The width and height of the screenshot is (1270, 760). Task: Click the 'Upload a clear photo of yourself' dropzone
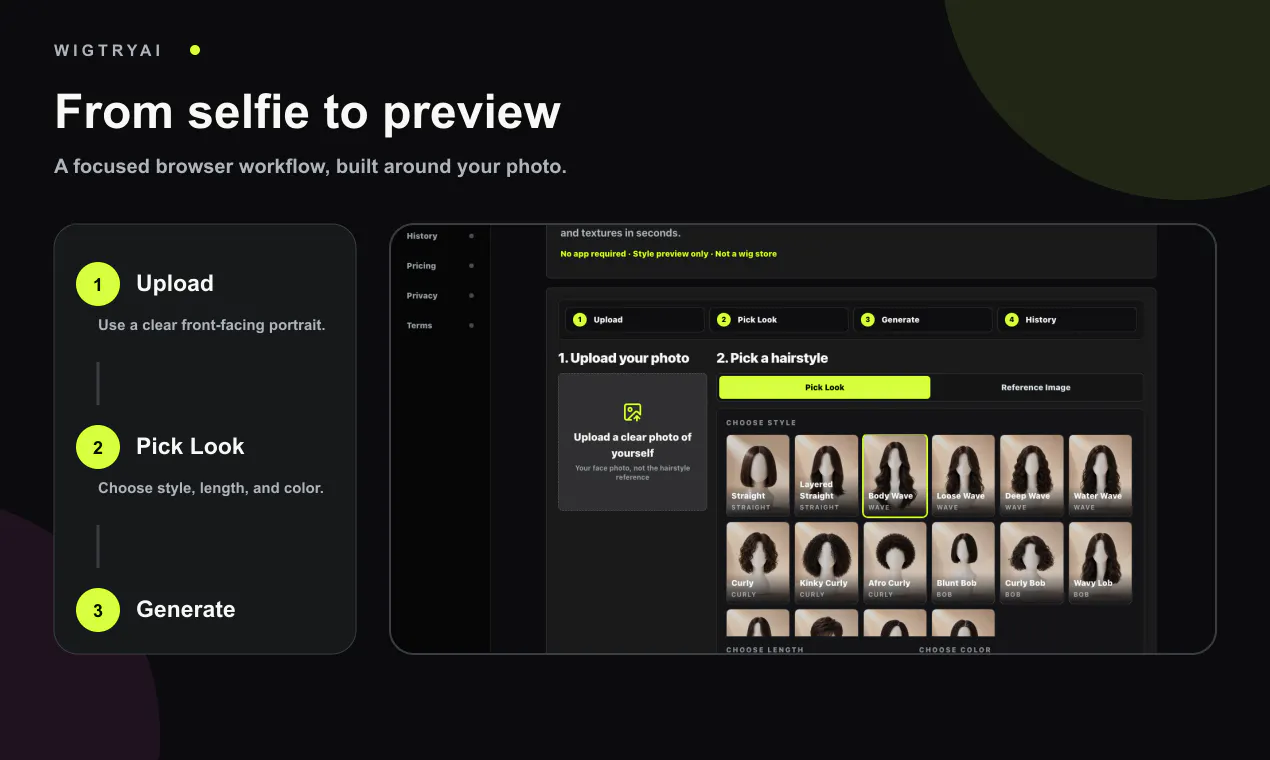tap(632, 442)
